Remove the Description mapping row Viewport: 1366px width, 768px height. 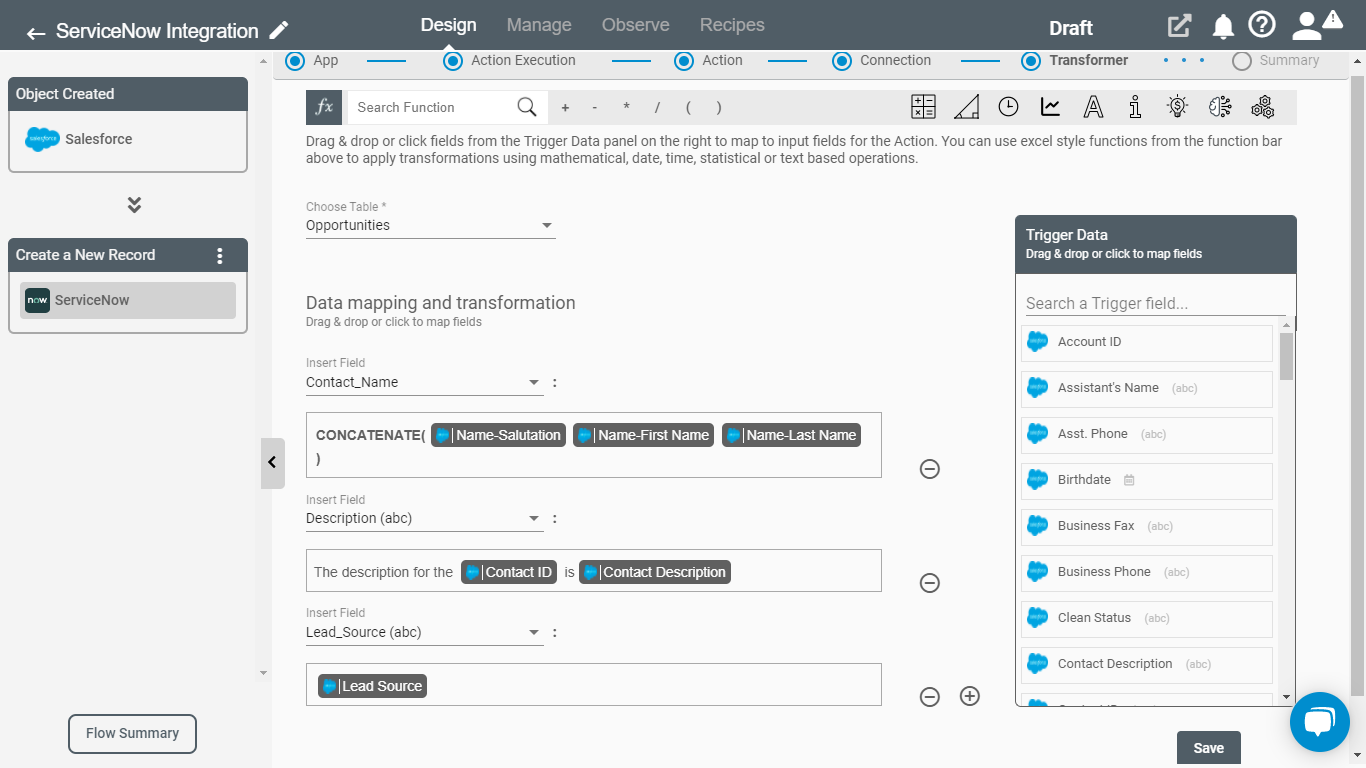(x=930, y=583)
